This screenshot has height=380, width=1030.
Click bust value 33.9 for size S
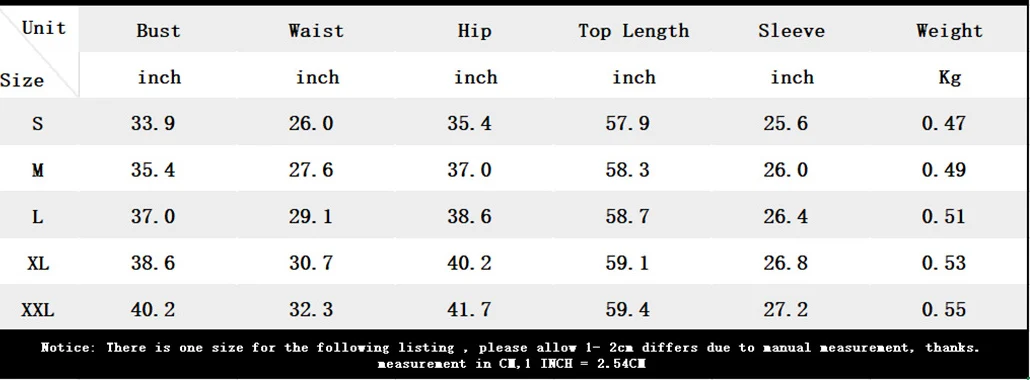pyautogui.click(x=153, y=123)
